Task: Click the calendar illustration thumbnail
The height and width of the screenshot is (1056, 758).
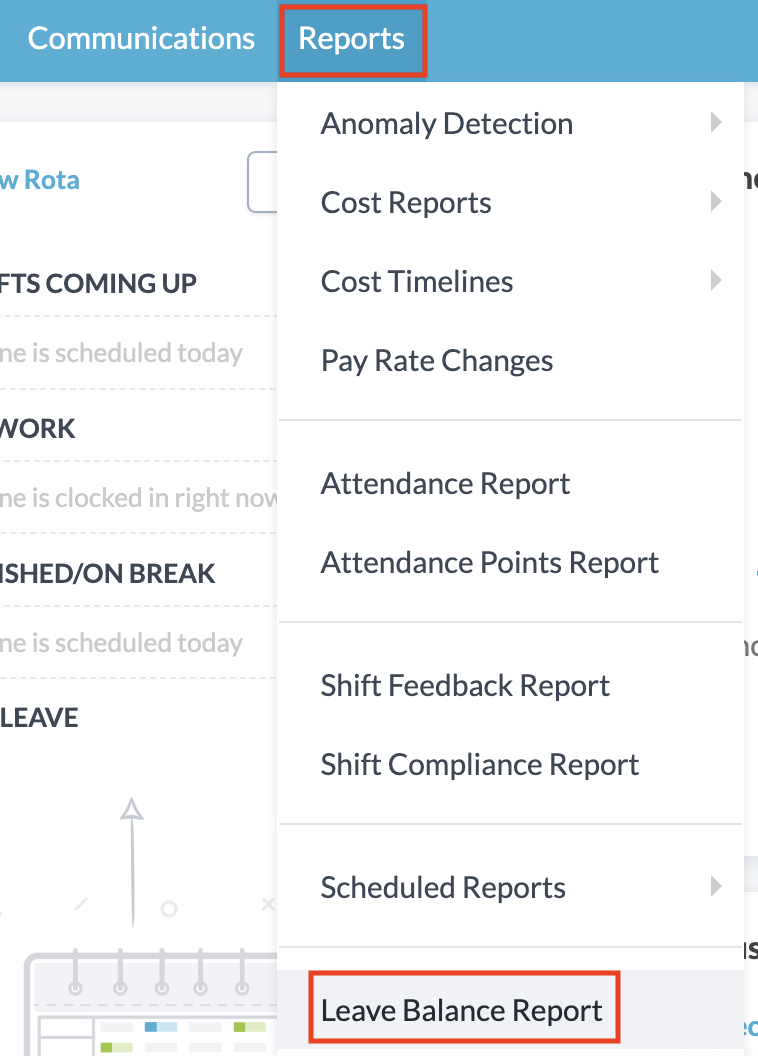Action: point(150,1000)
